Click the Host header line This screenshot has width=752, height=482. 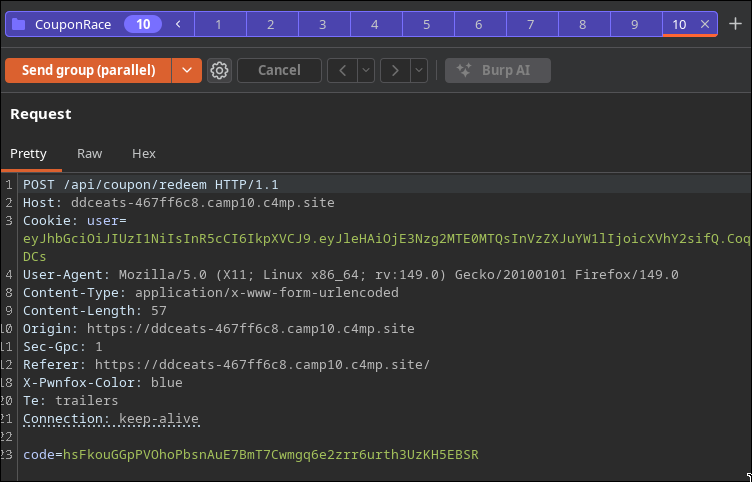coord(178,202)
